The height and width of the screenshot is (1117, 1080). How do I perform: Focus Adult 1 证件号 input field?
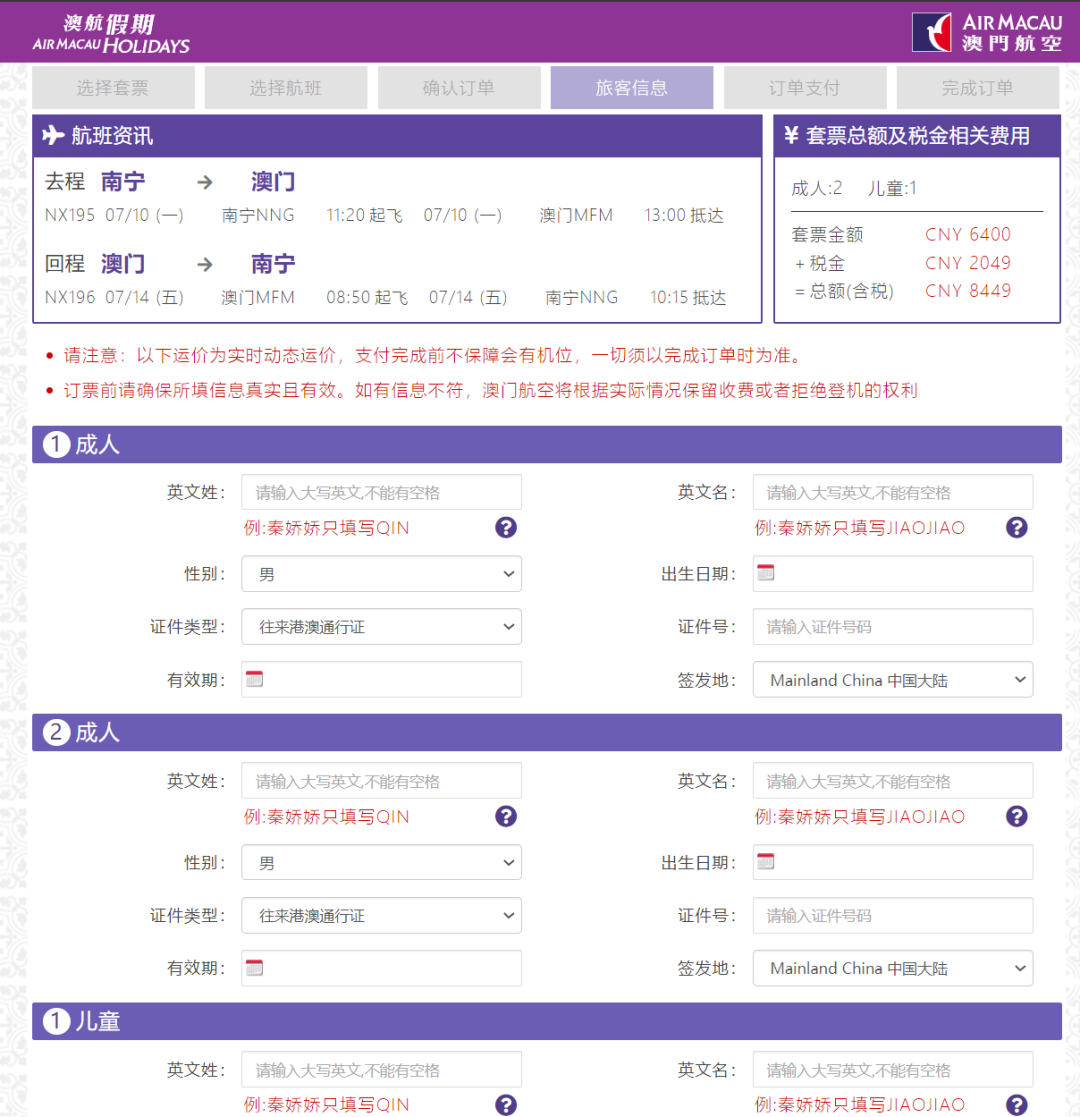[893, 626]
